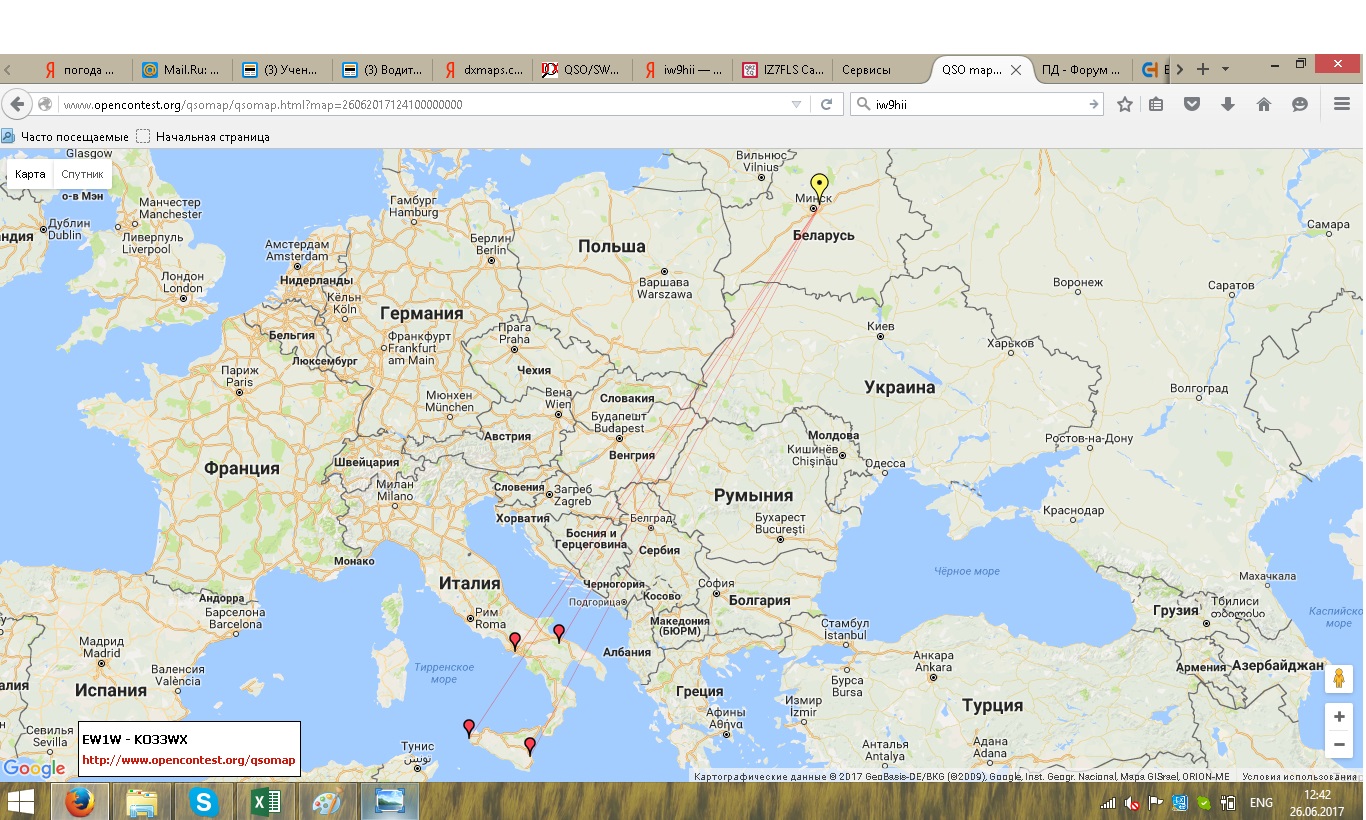The image size is (1366, 820).
Task: Open Часто посещаемые bookmarks folder
Action: [66, 136]
